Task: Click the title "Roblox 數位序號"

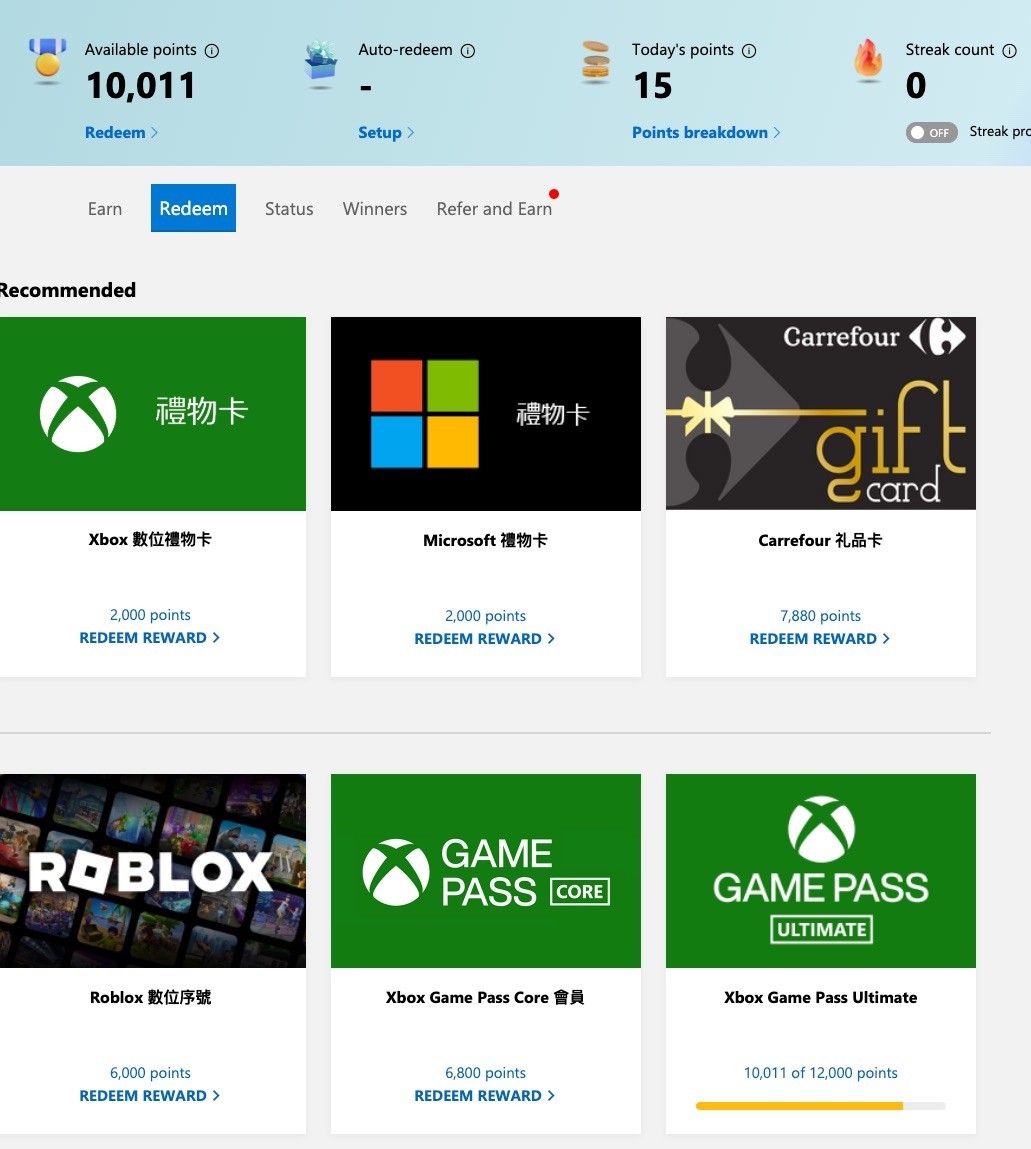Action: click(150, 997)
